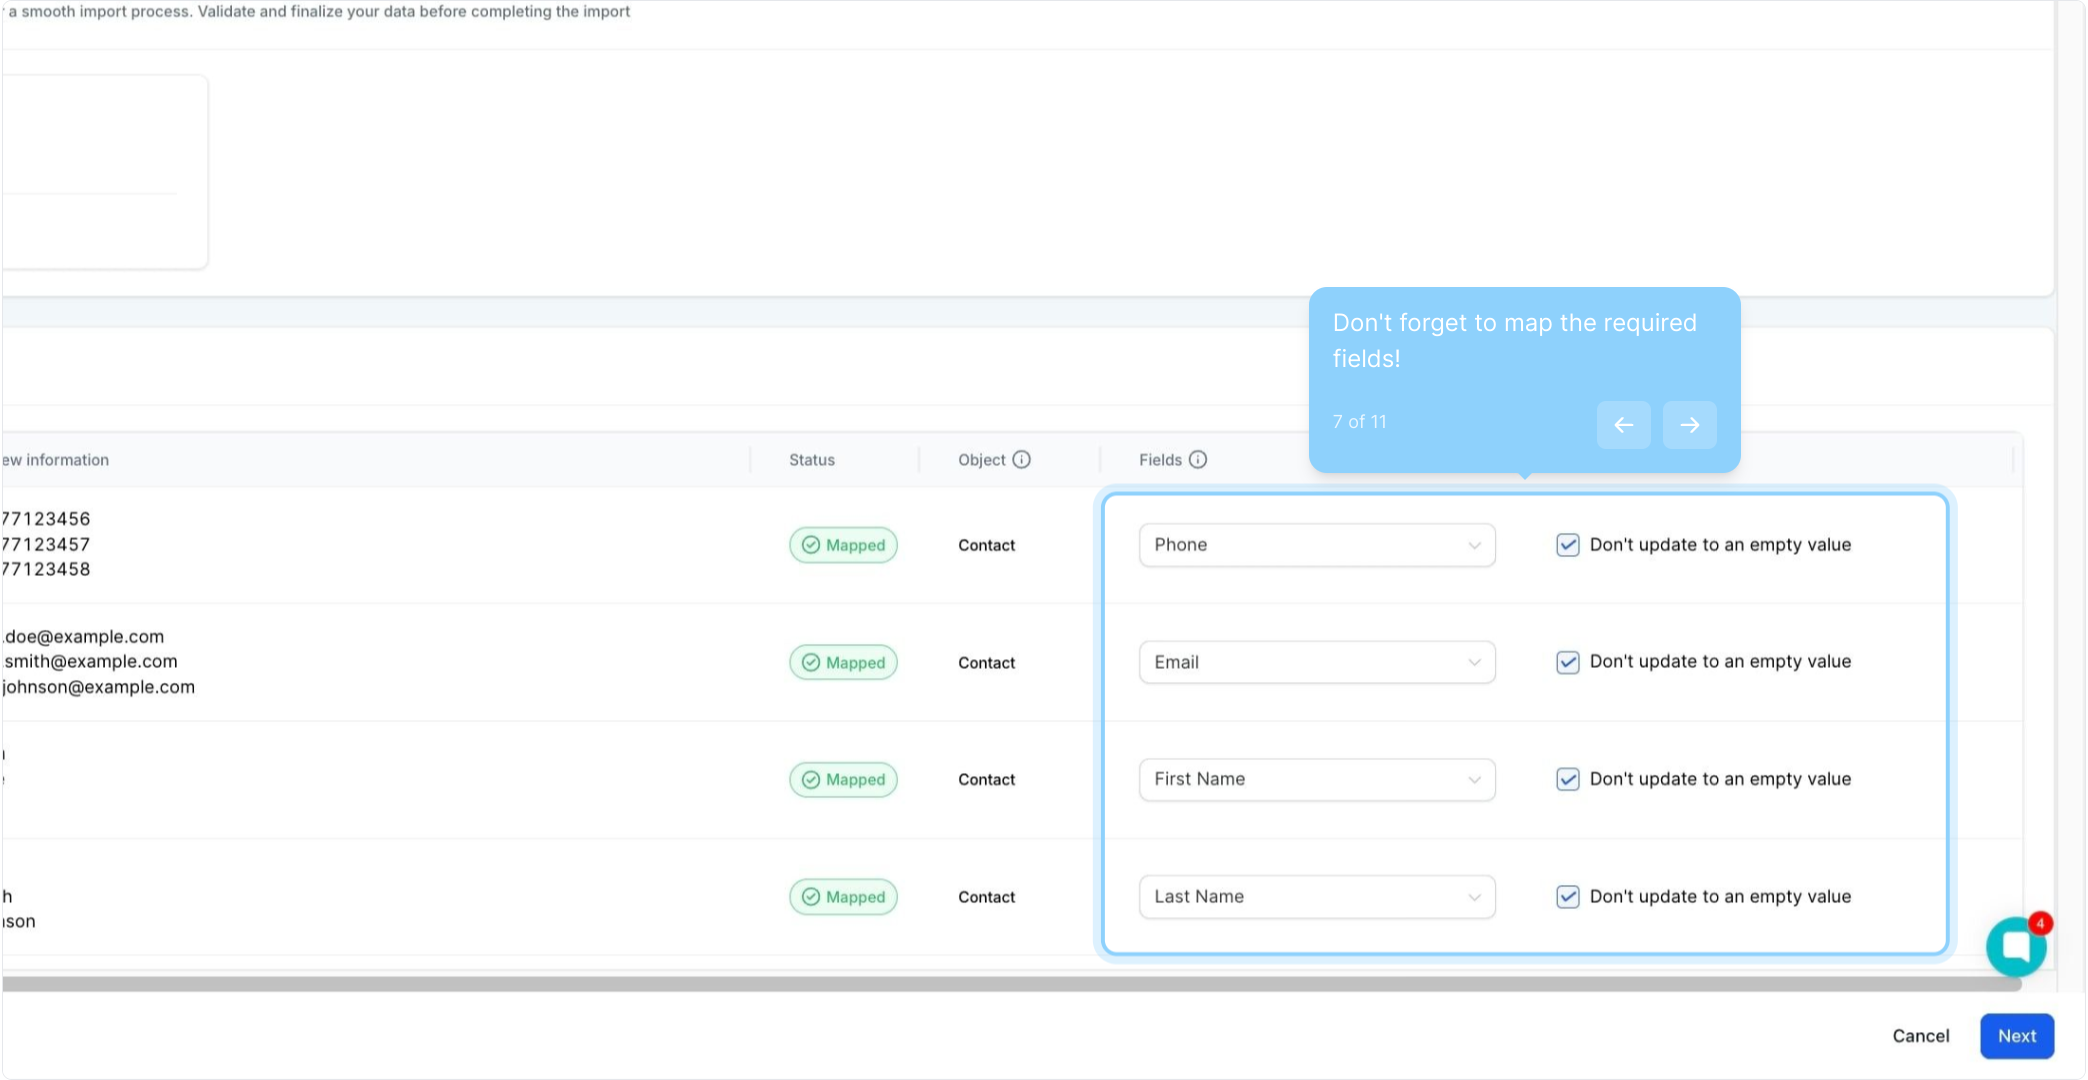The height and width of the screenshot is (1080, 2088).
Task: Click Mapped status badge in Last Name row
Action: click(843, 897)
